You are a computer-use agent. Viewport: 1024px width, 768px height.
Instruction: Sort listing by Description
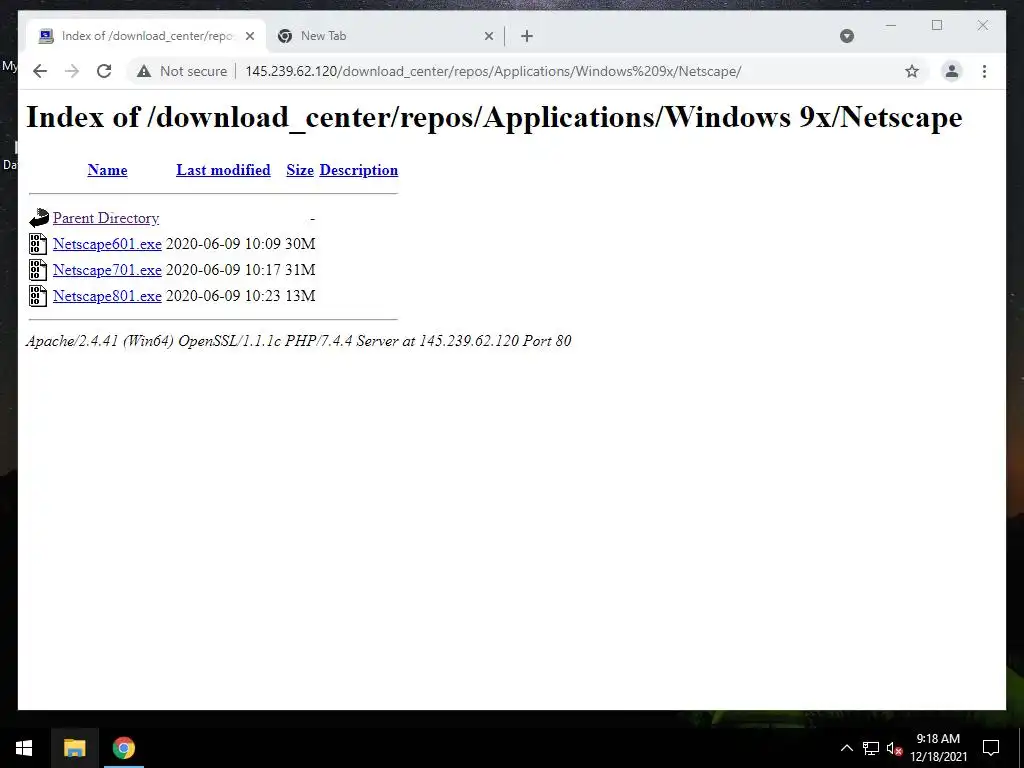(359, 170)
